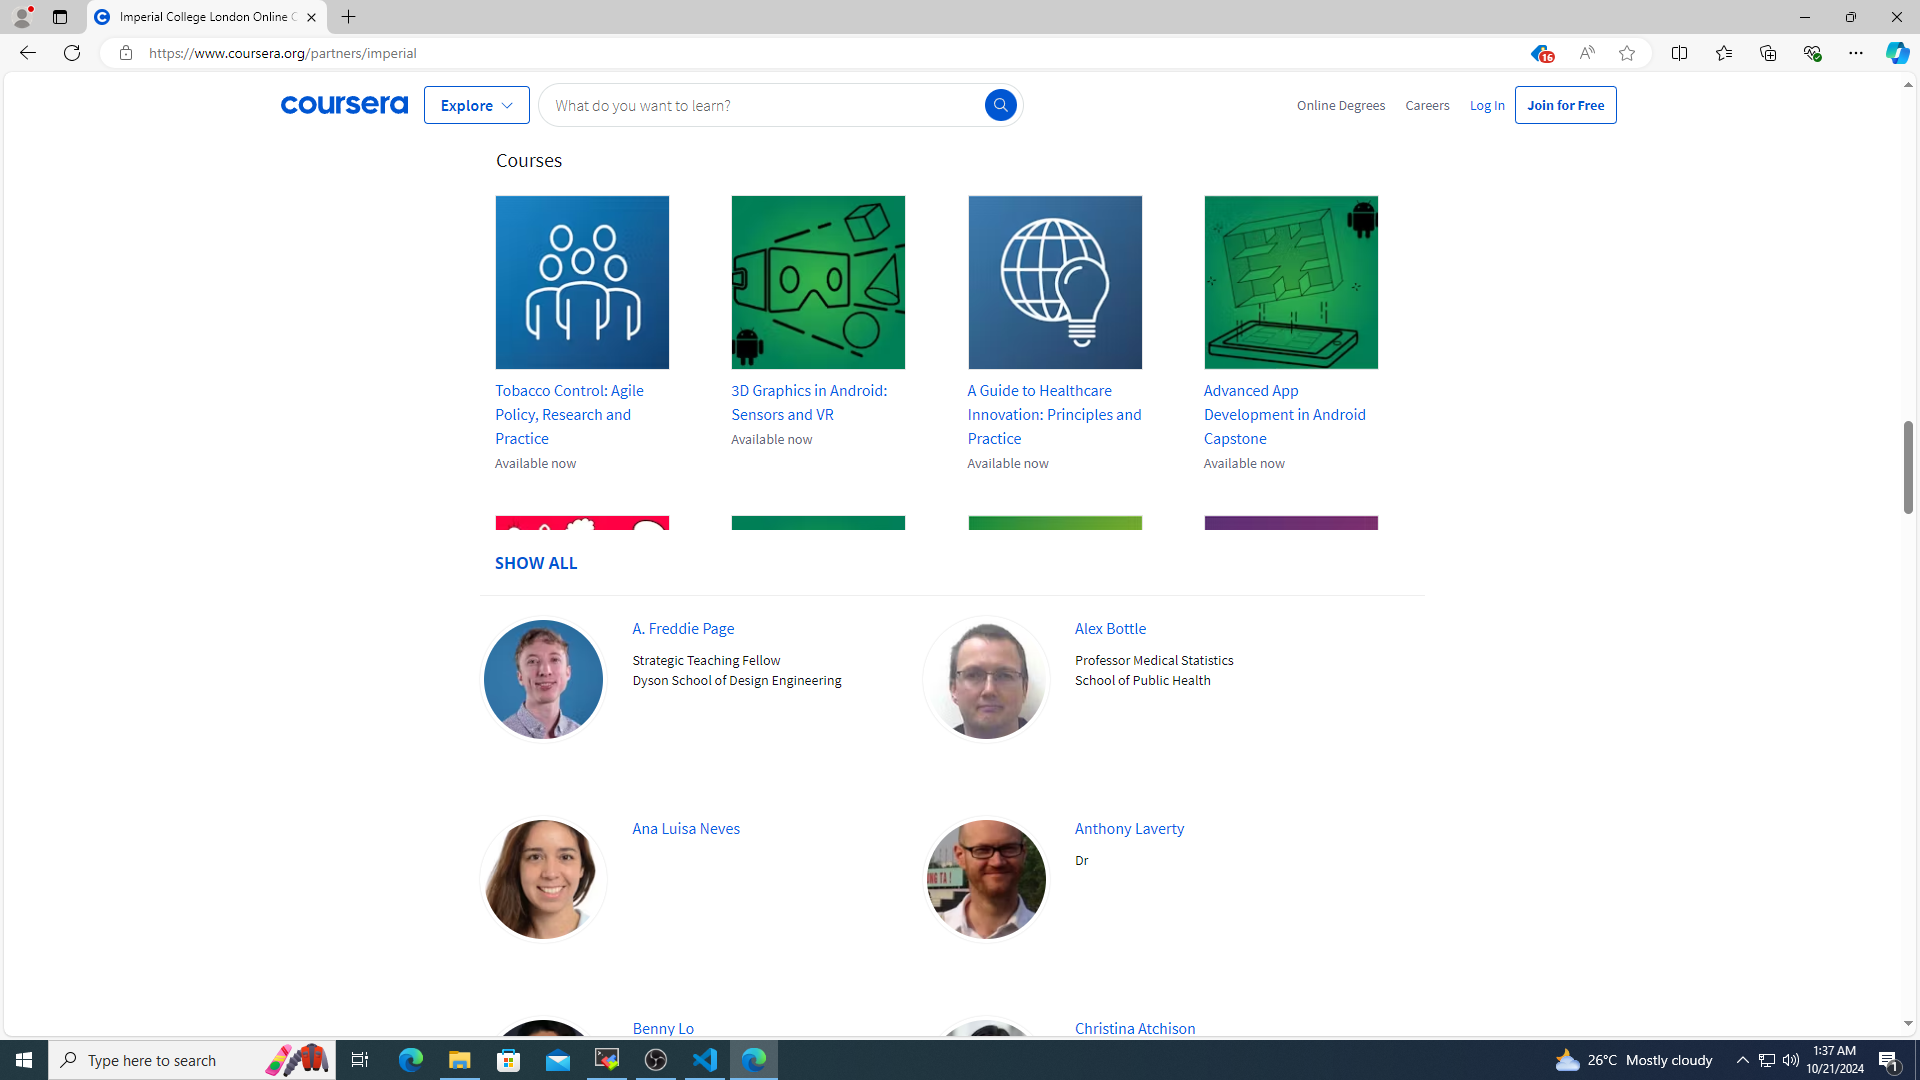Open Advanced App Development in Android Capstone
1920x1080 pixels.
click(1284, 414)
